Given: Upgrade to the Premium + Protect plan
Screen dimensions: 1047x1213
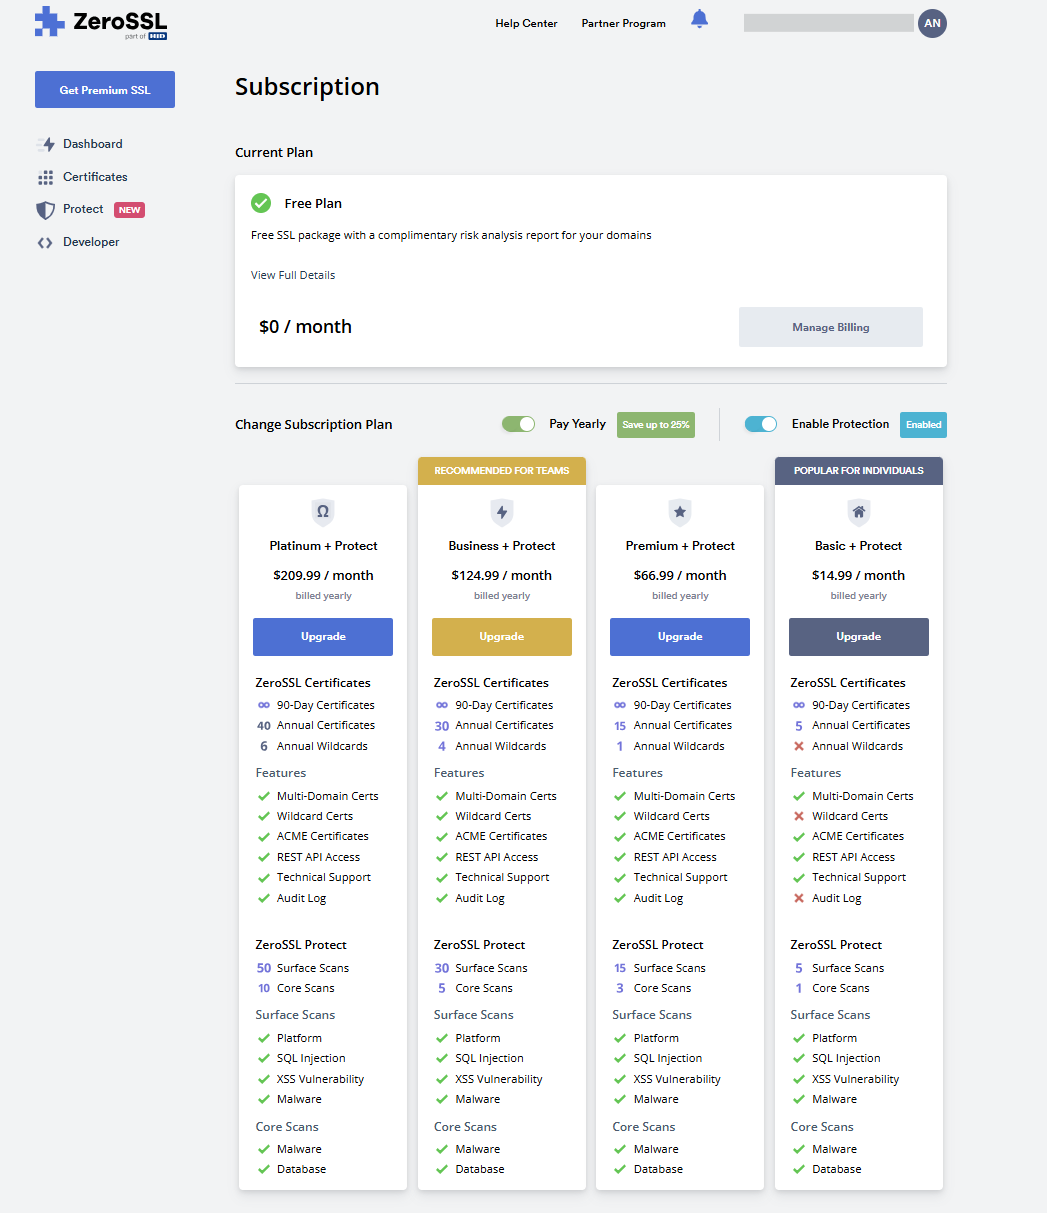Looking at the screenshot, I should [680, 637].
